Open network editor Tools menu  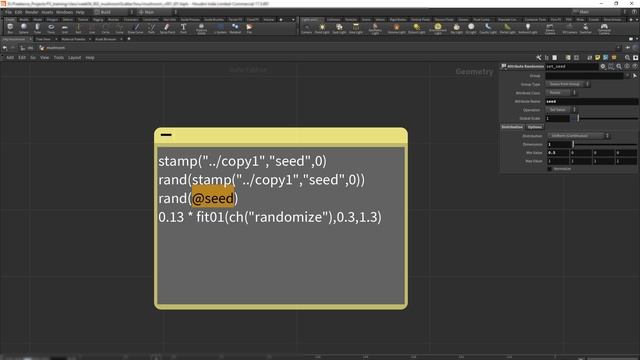pyautogui.click(x=59, y=58)
